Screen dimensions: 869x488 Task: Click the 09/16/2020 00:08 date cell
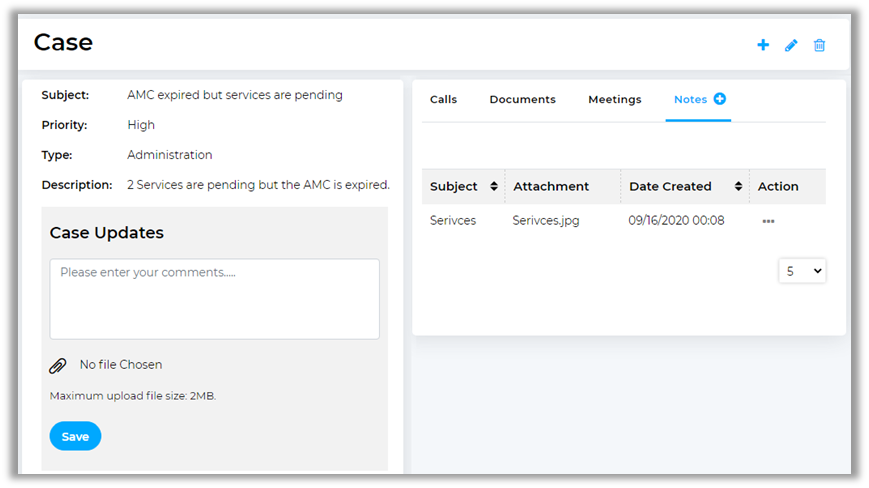point(676,220)
